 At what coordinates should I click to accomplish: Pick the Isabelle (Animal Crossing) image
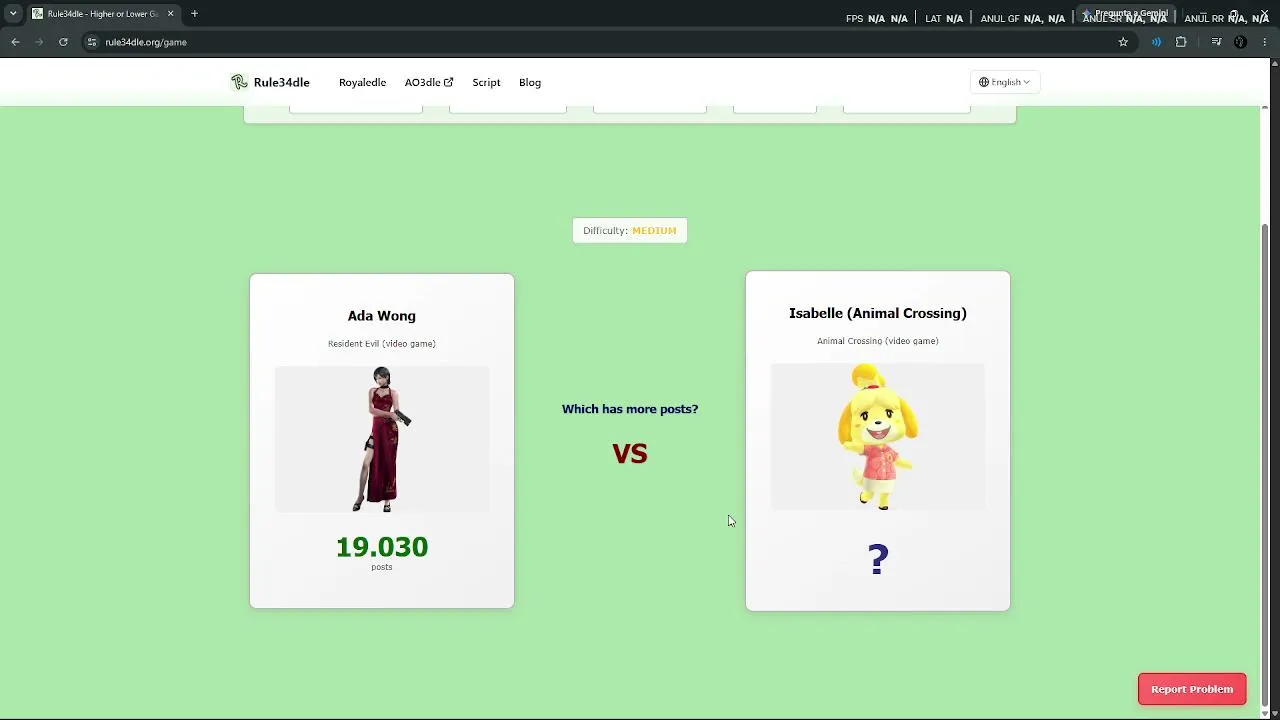[878, 437]
